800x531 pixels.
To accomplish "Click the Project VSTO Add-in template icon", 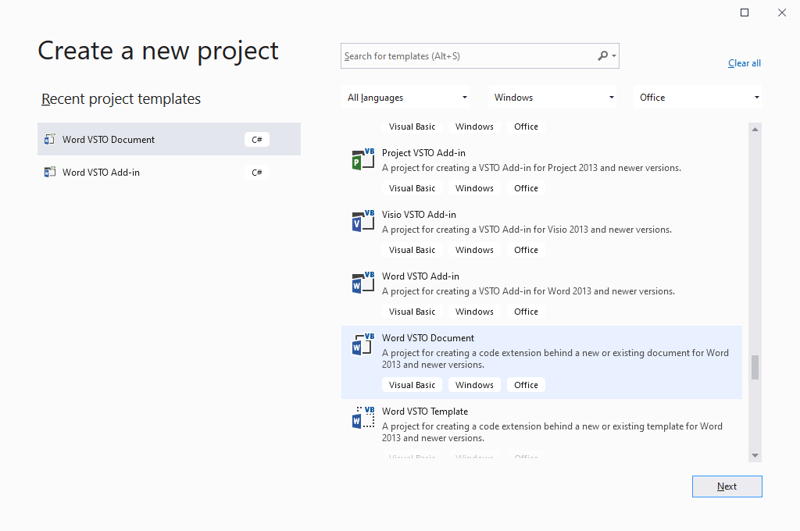I will click(x=363, y=159).
